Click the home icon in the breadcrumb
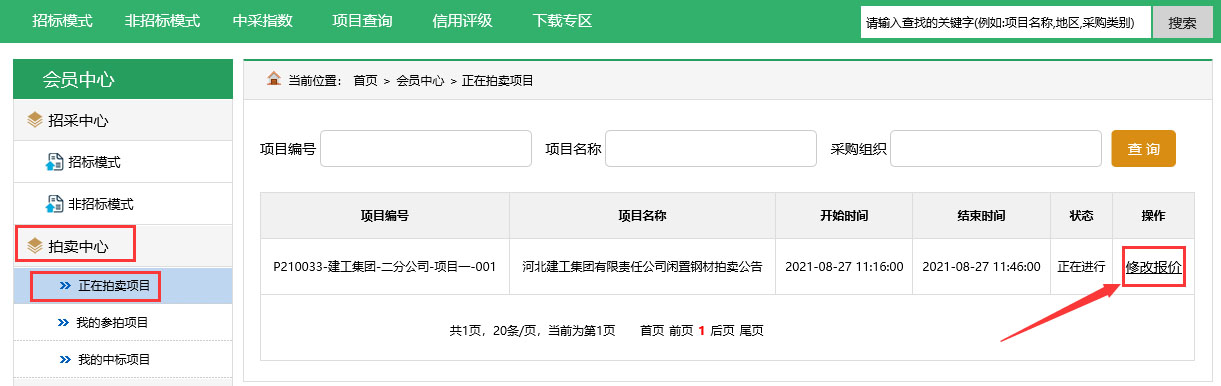 [x=273, y=79]
